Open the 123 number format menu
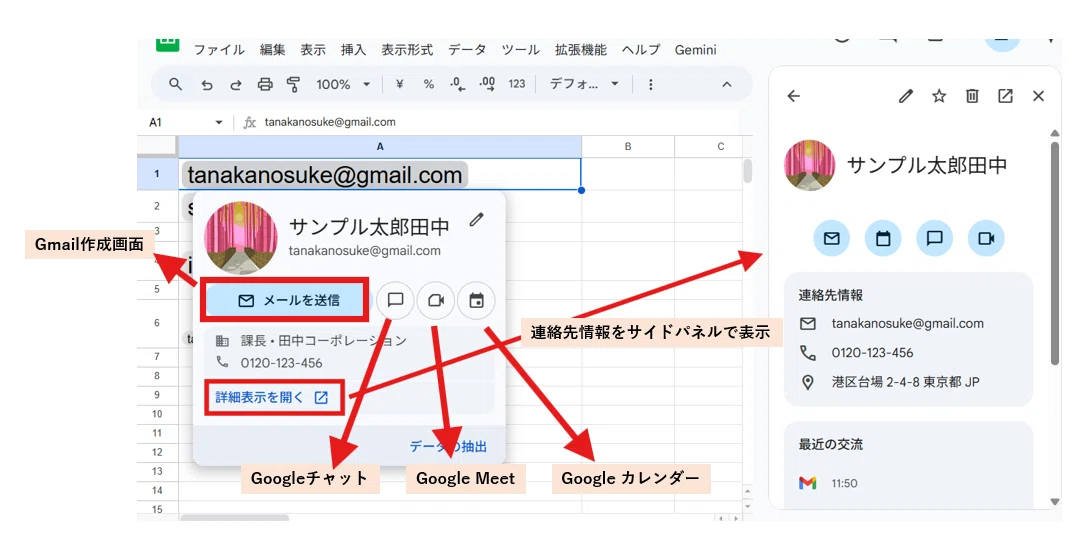This screenshot has height=551, width=1077. pos(517,84)
